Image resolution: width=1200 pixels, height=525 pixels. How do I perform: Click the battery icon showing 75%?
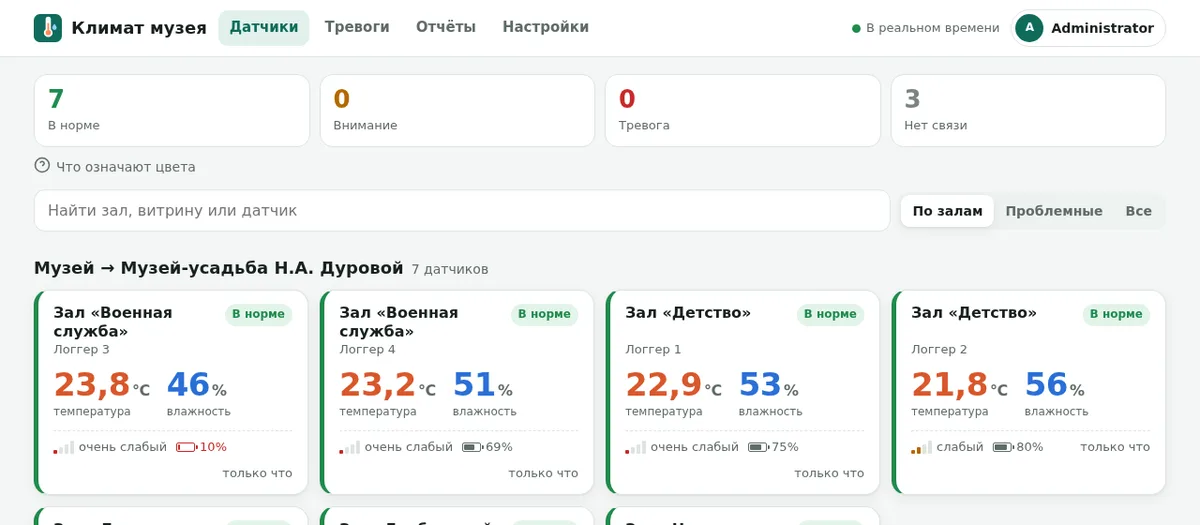pos(758,447)
